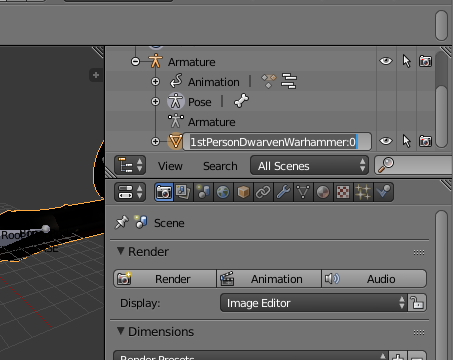
Task: Open the outliner View menu
Action: (x=170, y=166)
